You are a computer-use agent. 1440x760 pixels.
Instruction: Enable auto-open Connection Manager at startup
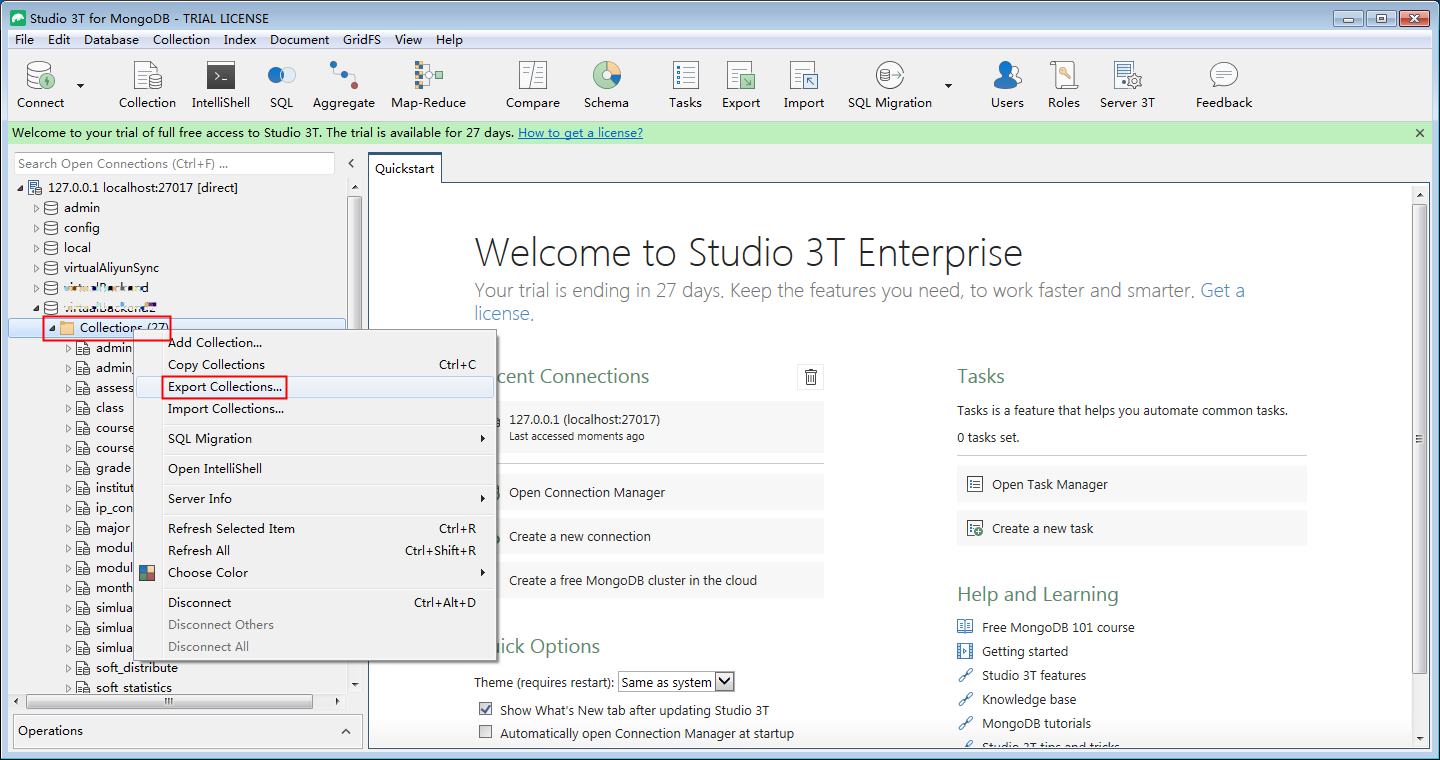(x=486, y=733)
